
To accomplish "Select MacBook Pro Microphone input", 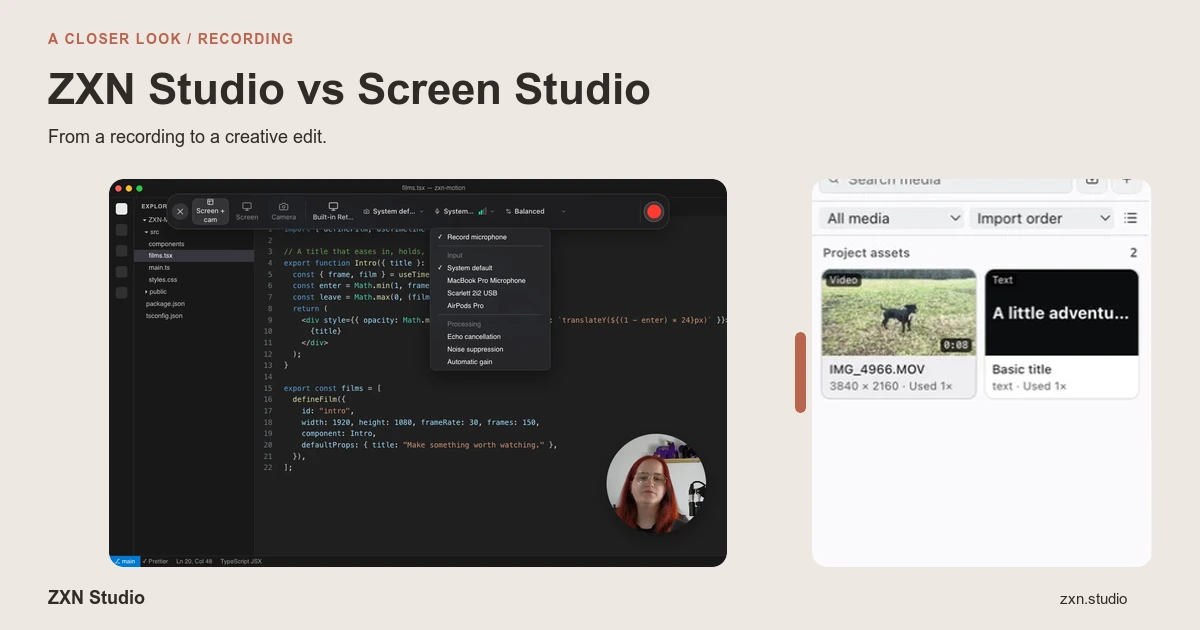I will pos(490,280).
